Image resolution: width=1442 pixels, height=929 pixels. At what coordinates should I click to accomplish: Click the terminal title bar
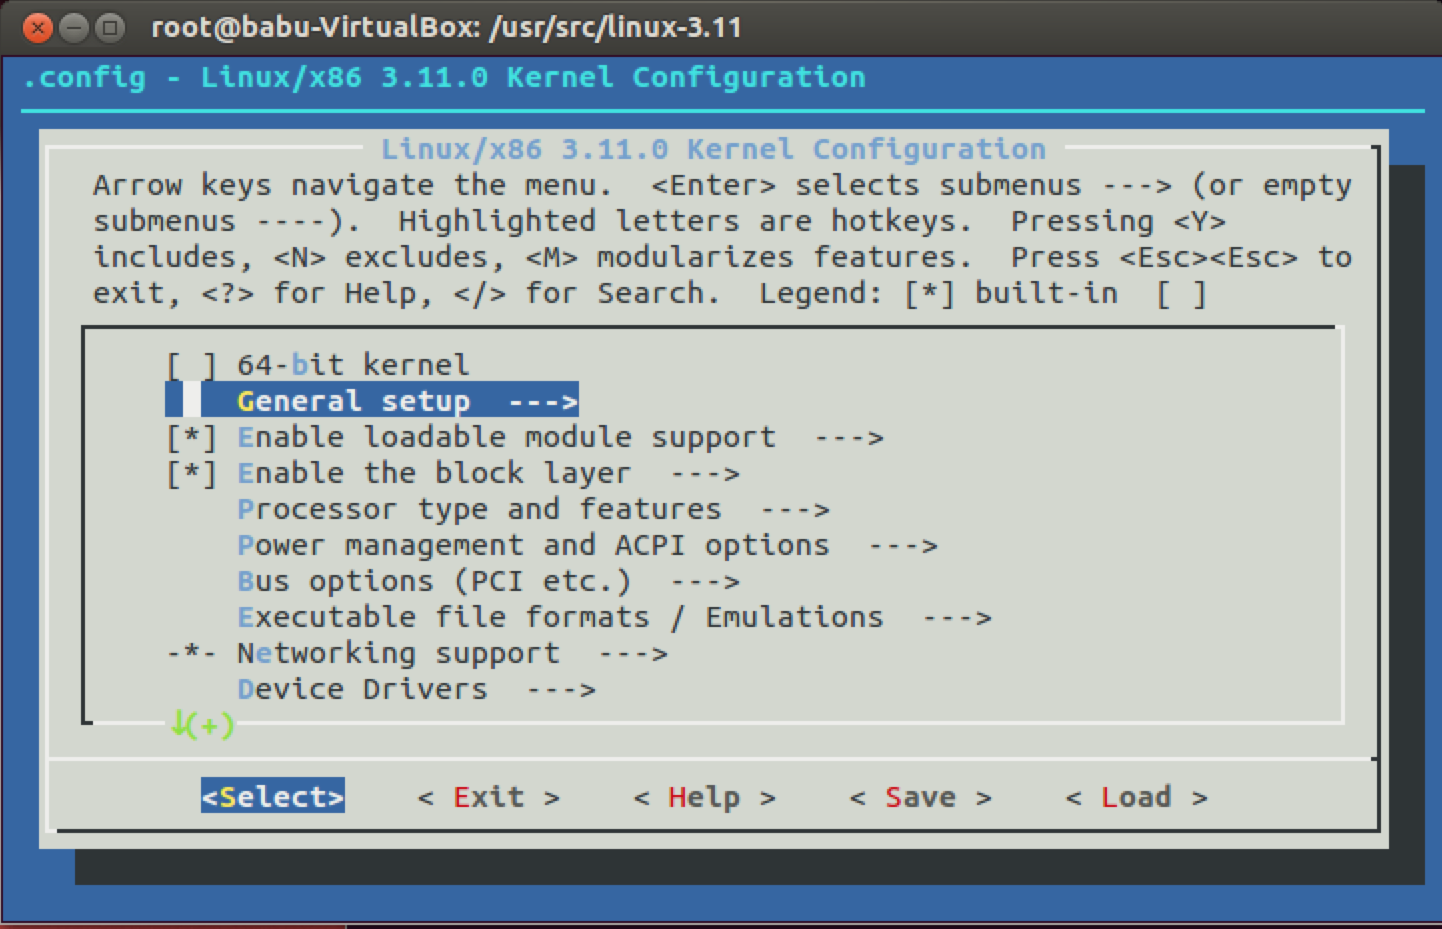tap(600, 27)
